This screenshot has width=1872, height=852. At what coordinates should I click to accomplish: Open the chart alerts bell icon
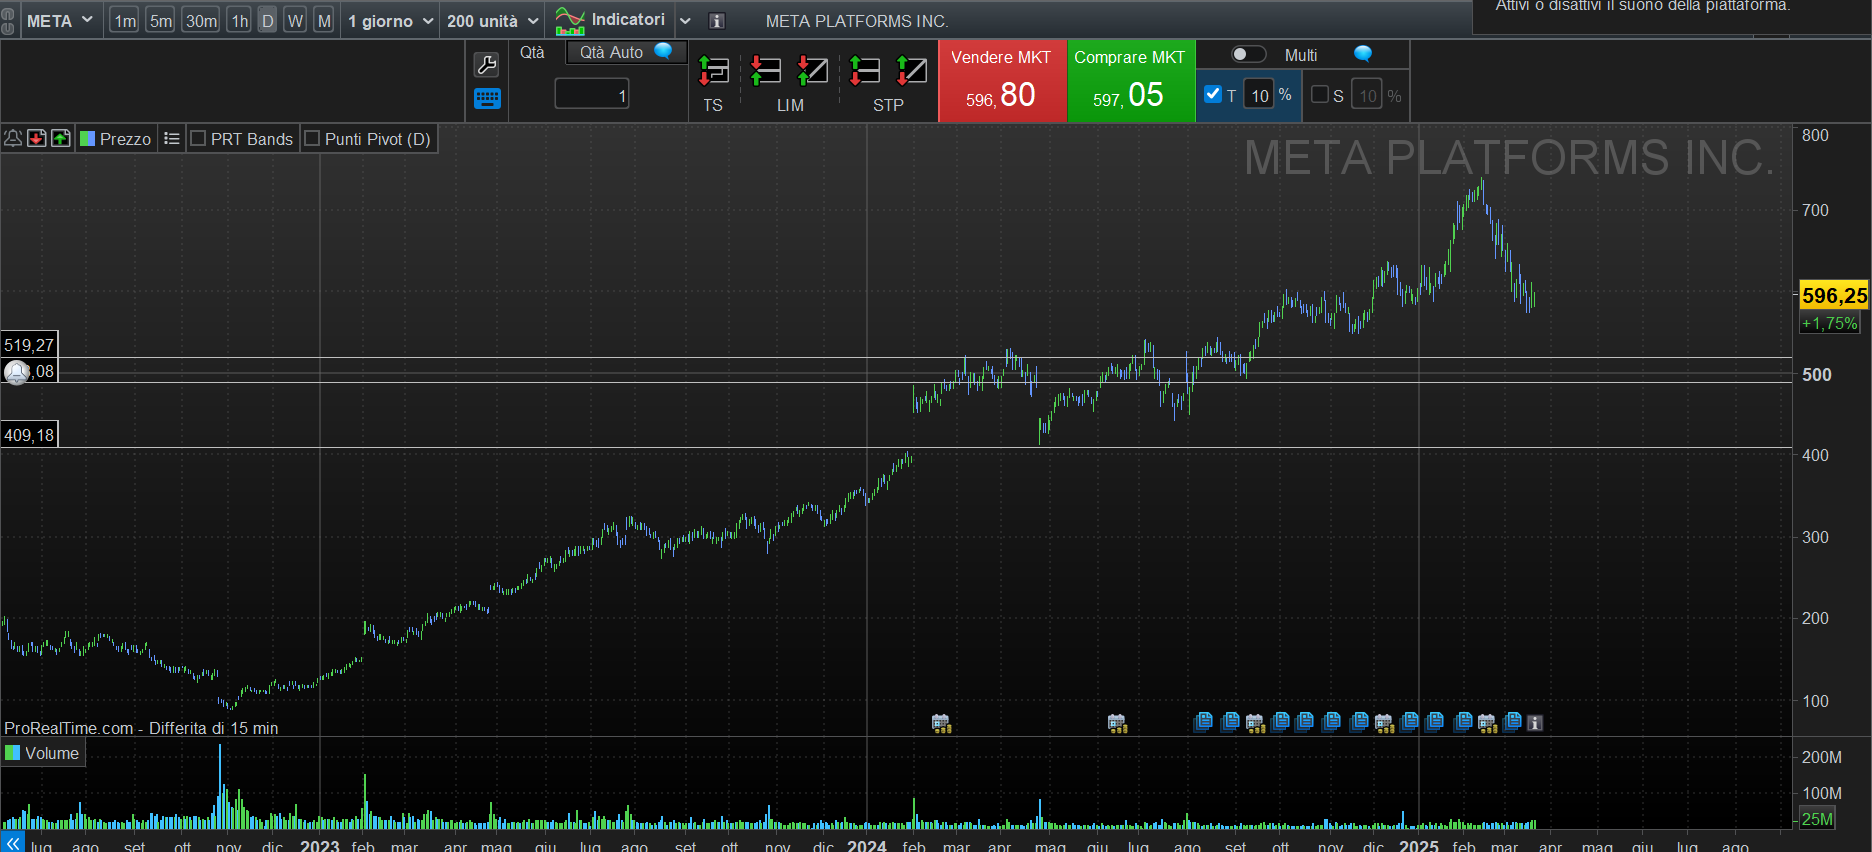click(13, 138)
